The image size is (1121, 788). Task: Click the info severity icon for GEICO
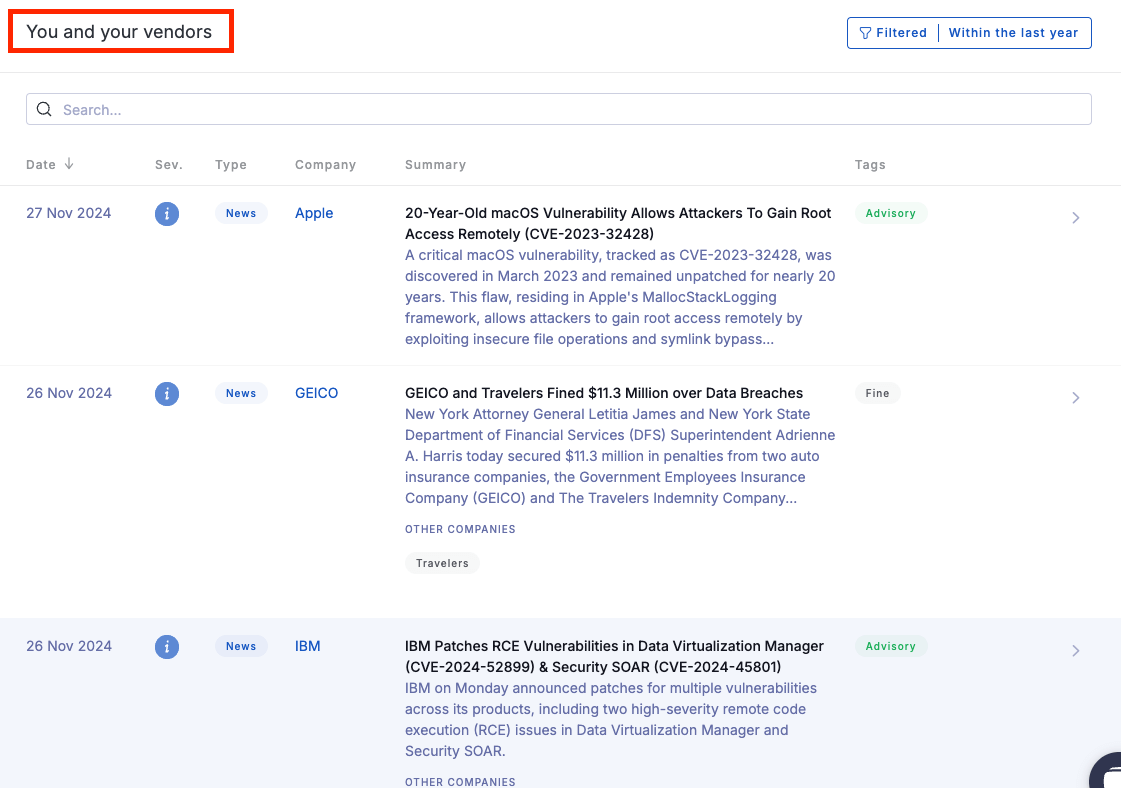(x=167, y=394)
